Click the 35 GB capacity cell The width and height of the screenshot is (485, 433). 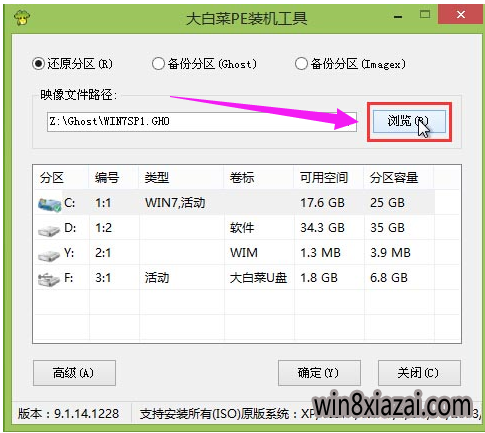click(x=387, y=228)
